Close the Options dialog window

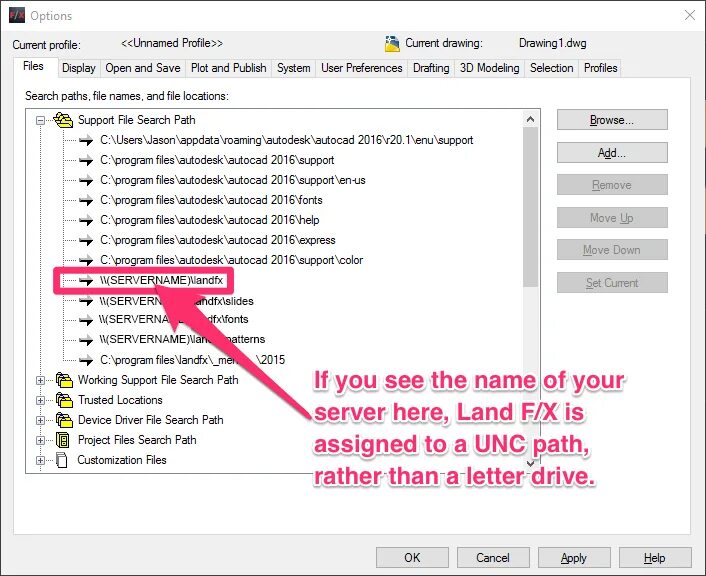(689, 15)
